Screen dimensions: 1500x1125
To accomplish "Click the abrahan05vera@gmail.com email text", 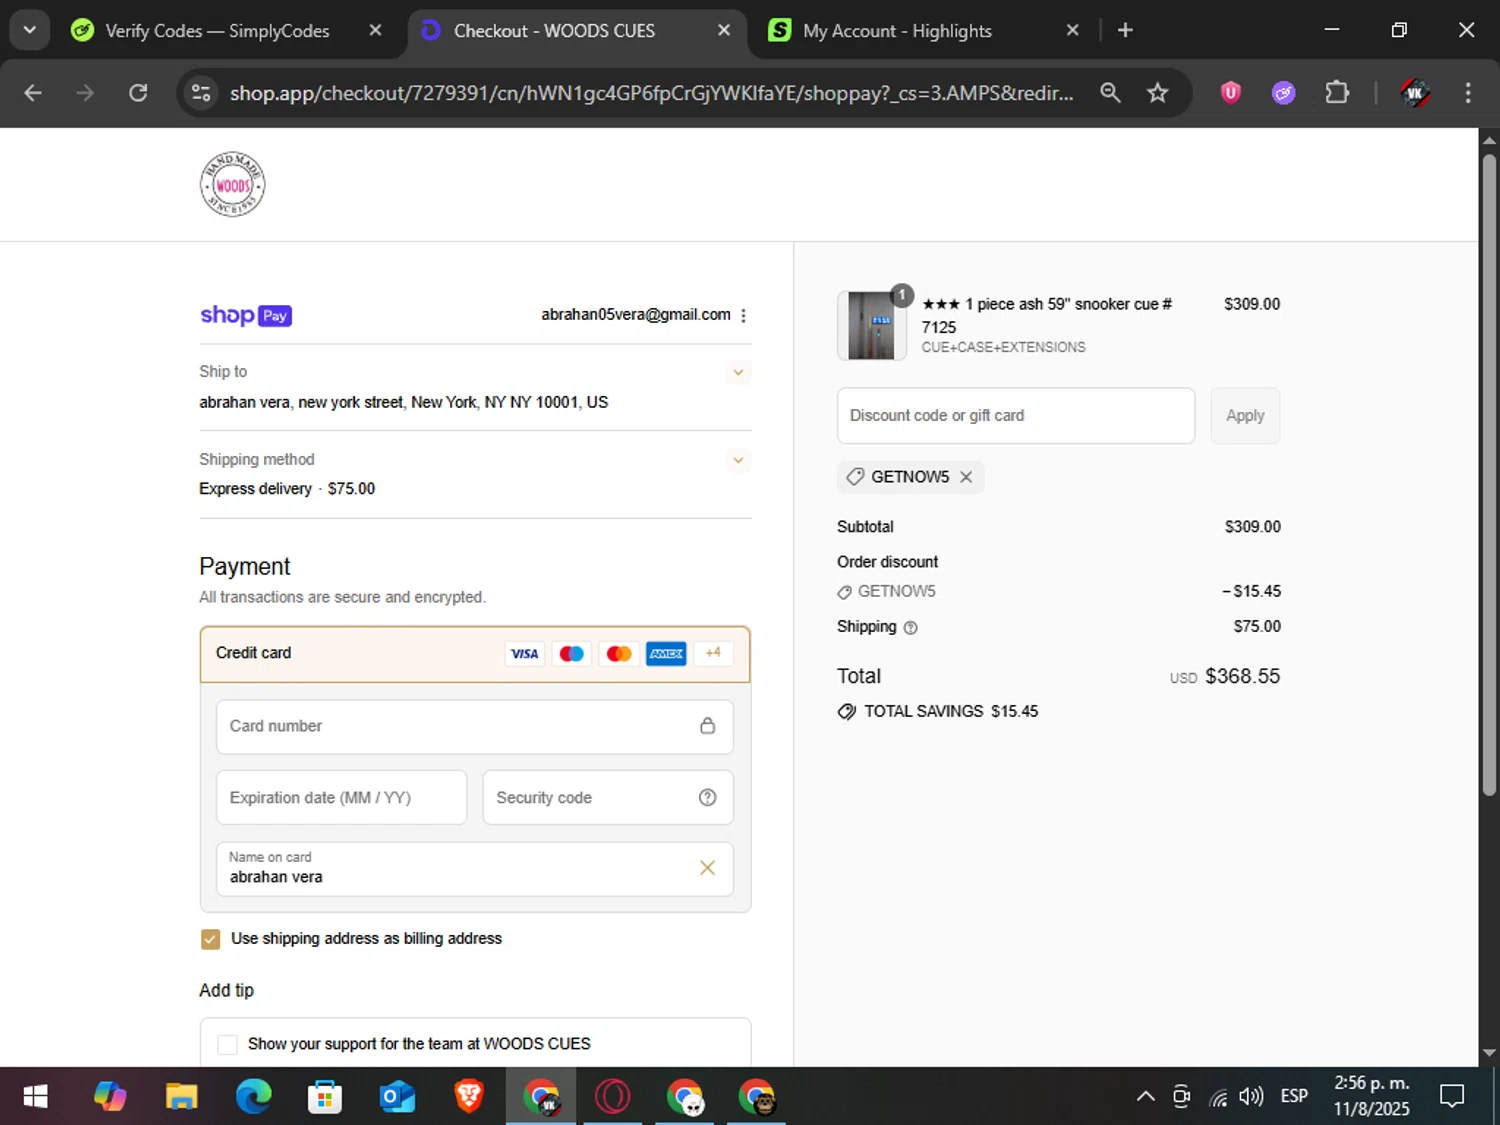I will tap(636, 315).
